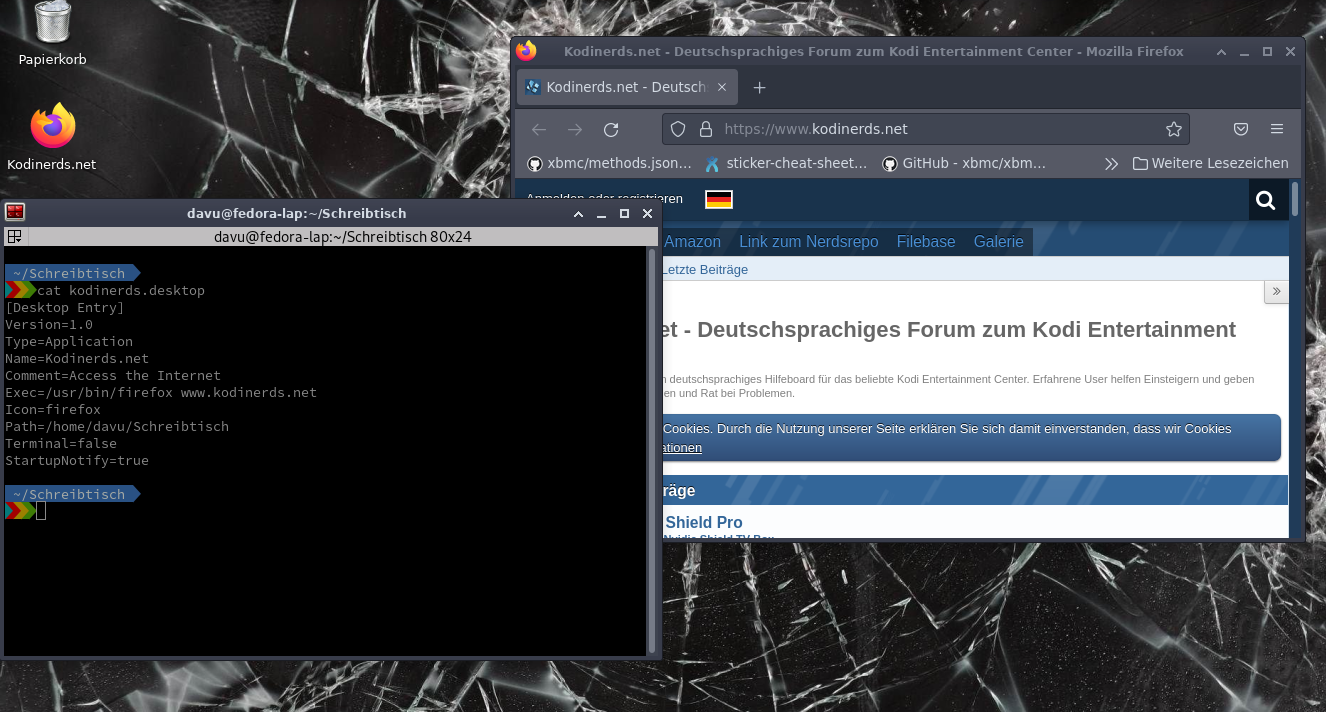Open sticker-cheat-sheet bookmark
Screen dimensions: 1326x712
coord(786,163)
